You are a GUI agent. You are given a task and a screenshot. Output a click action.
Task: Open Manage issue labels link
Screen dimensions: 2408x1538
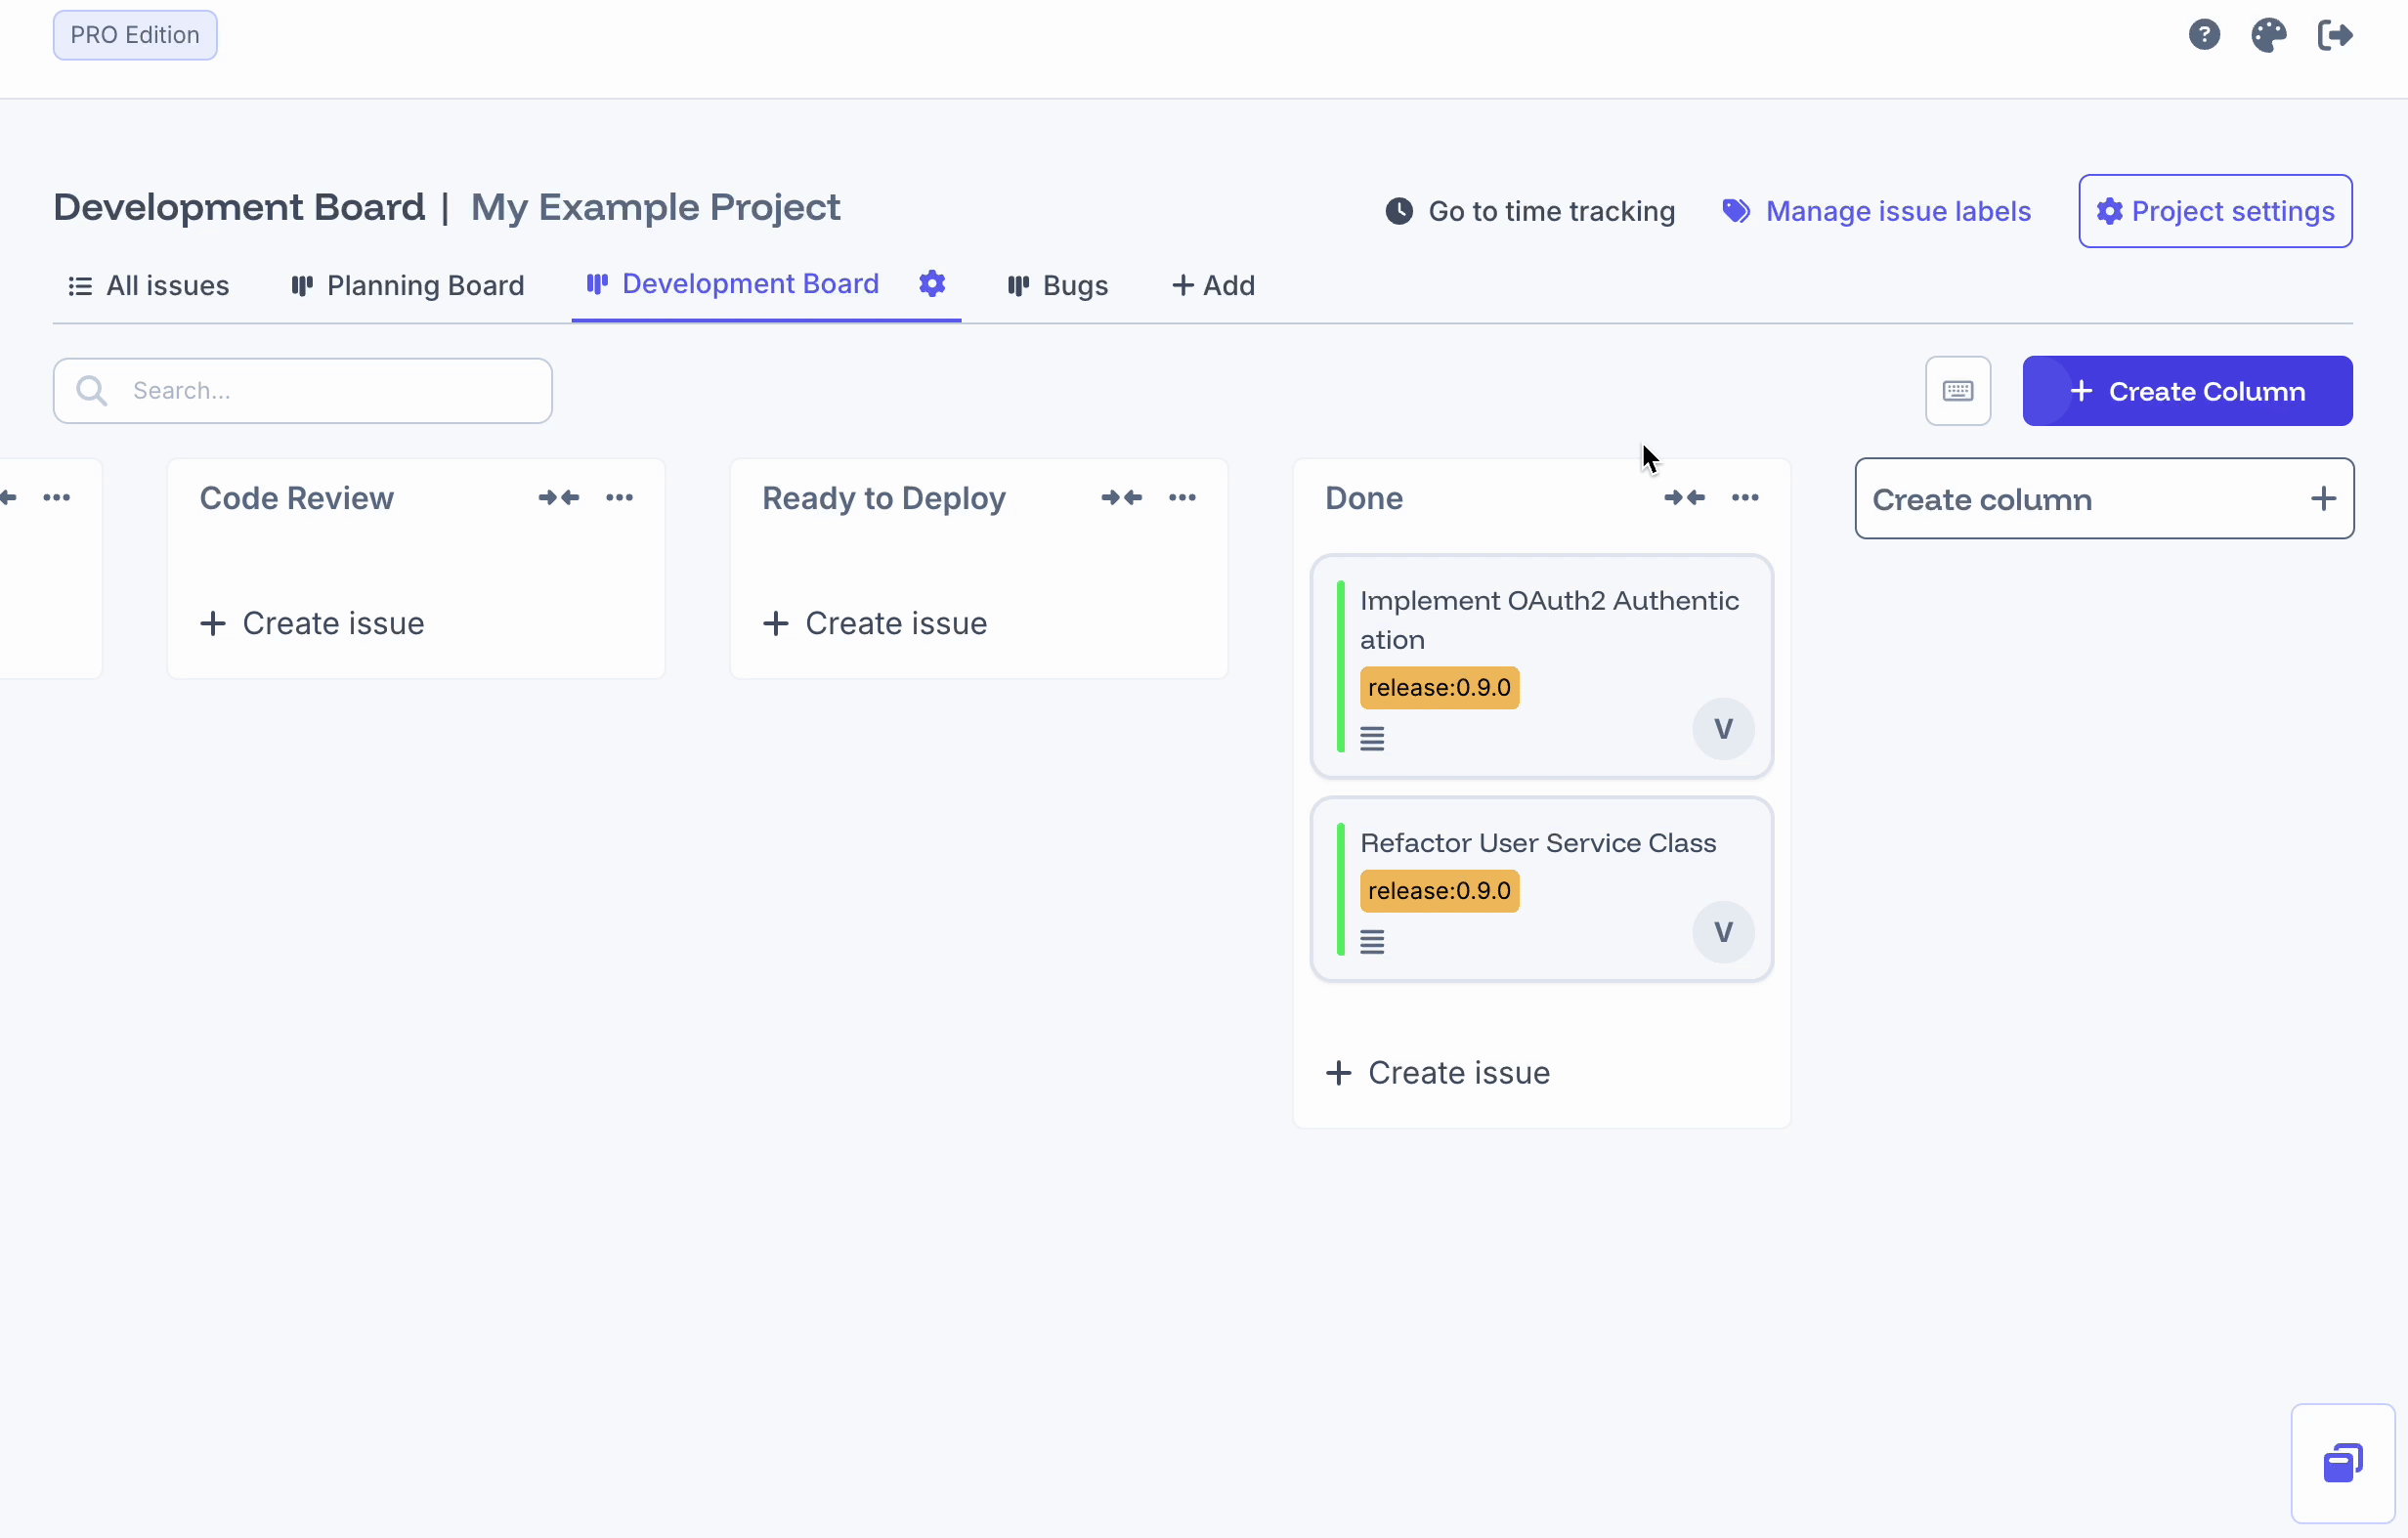tap(1876, 211)
